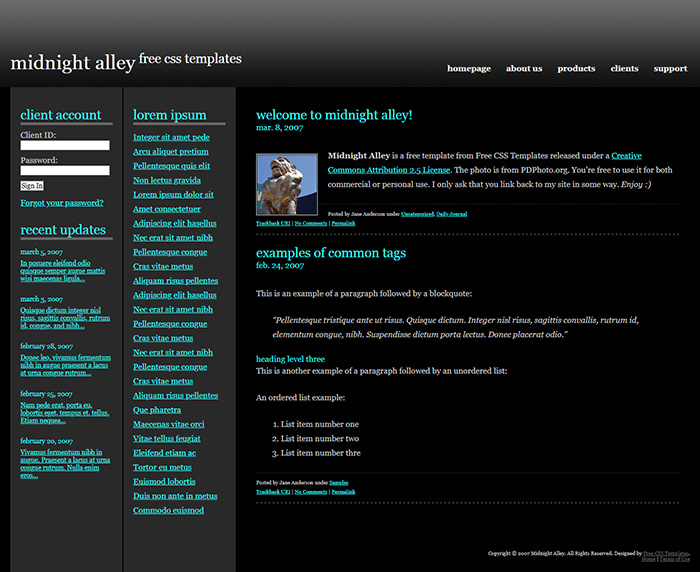Open No Comments under the welcome post
Viewport: 700px width, 572px height.
tap(311, 223)
